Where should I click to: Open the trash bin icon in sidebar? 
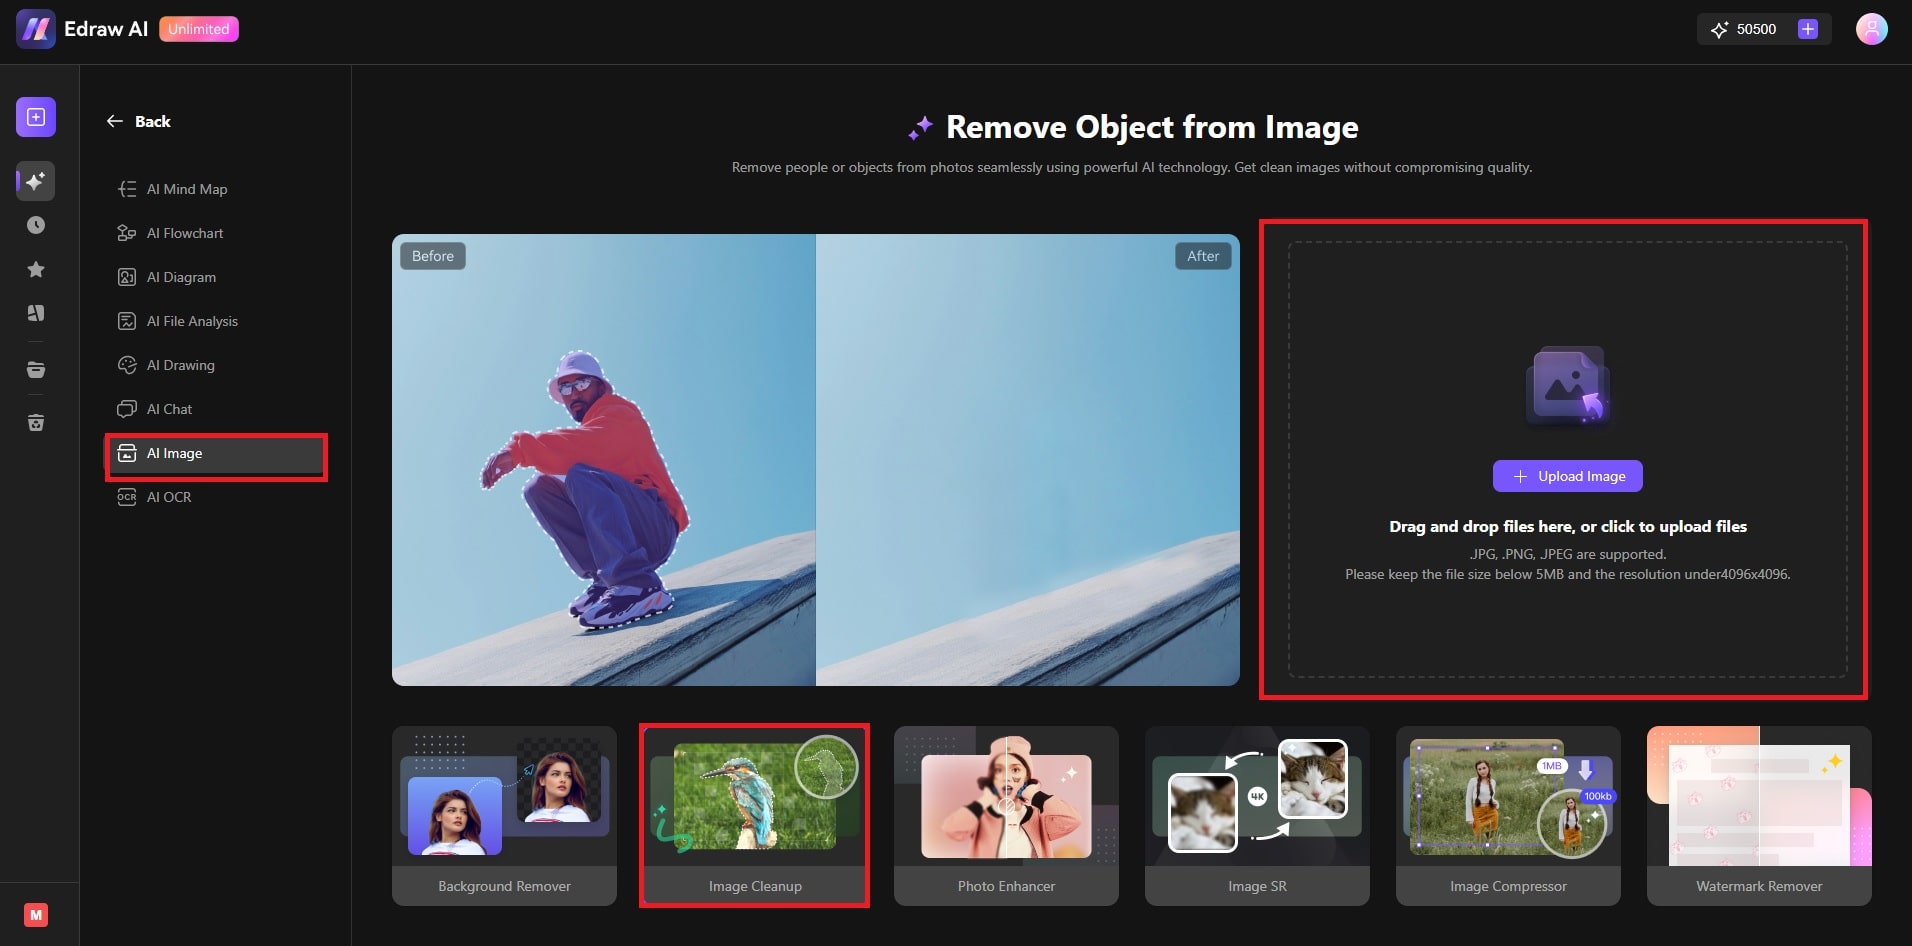coord(35,422)
